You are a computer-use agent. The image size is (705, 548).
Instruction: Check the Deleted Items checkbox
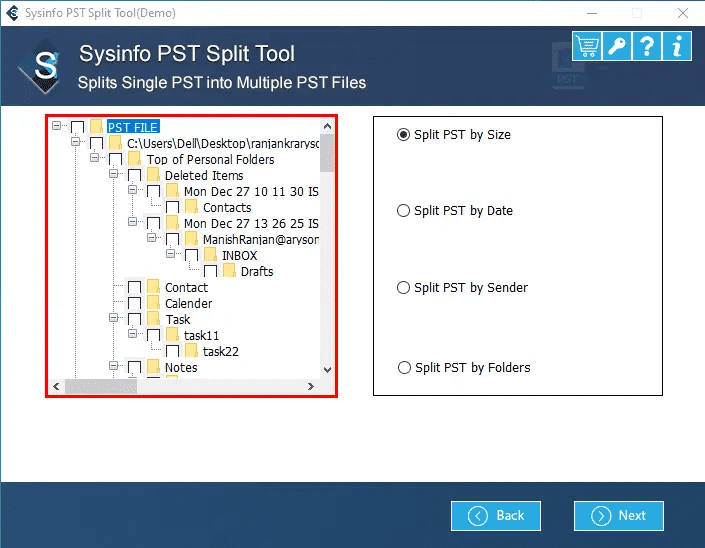coord(134,176)
